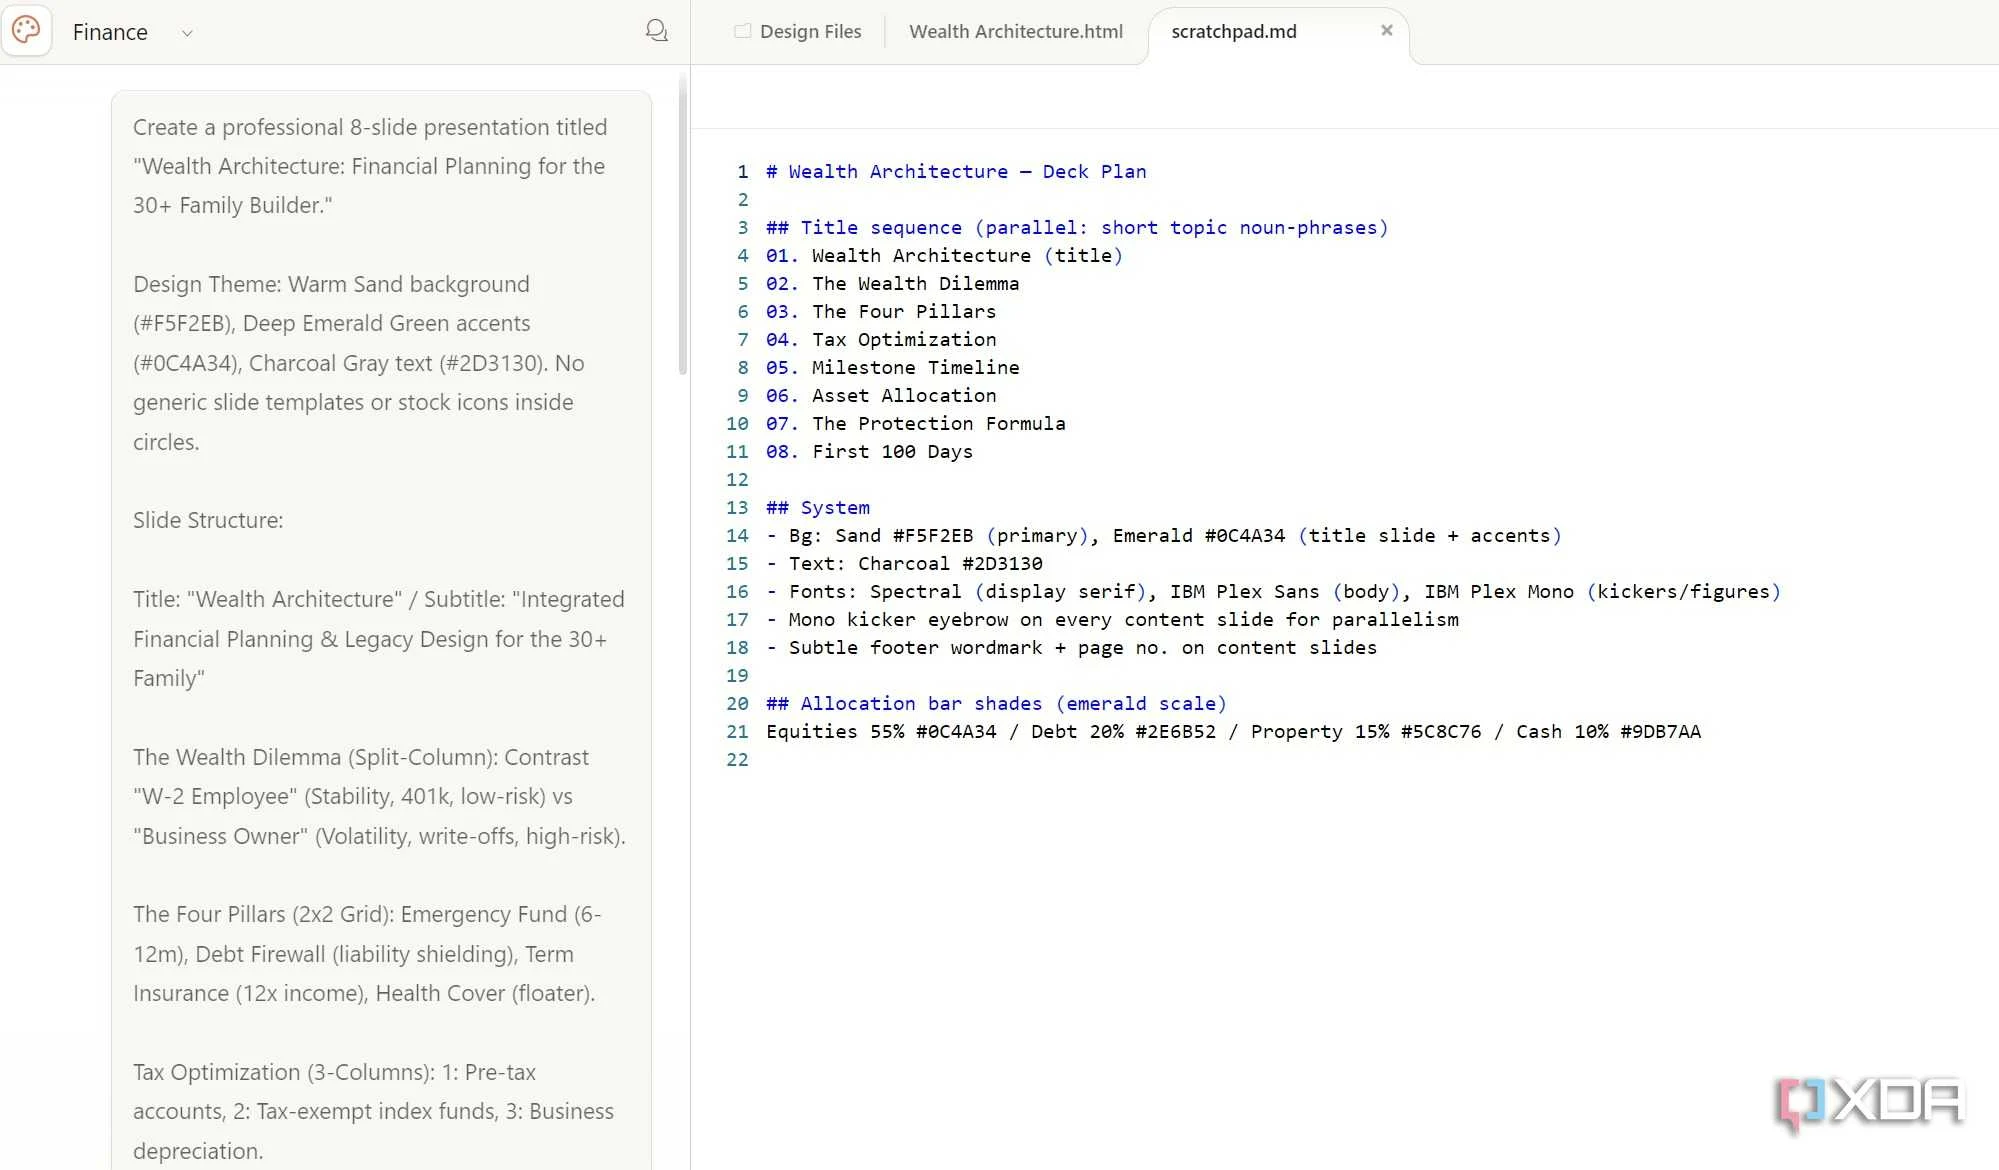The width and height of the screenshot is (1999, 1170).
Task: Select the scratchpad.md tab
Action: pyautogui.click(x=1233, y=31)
